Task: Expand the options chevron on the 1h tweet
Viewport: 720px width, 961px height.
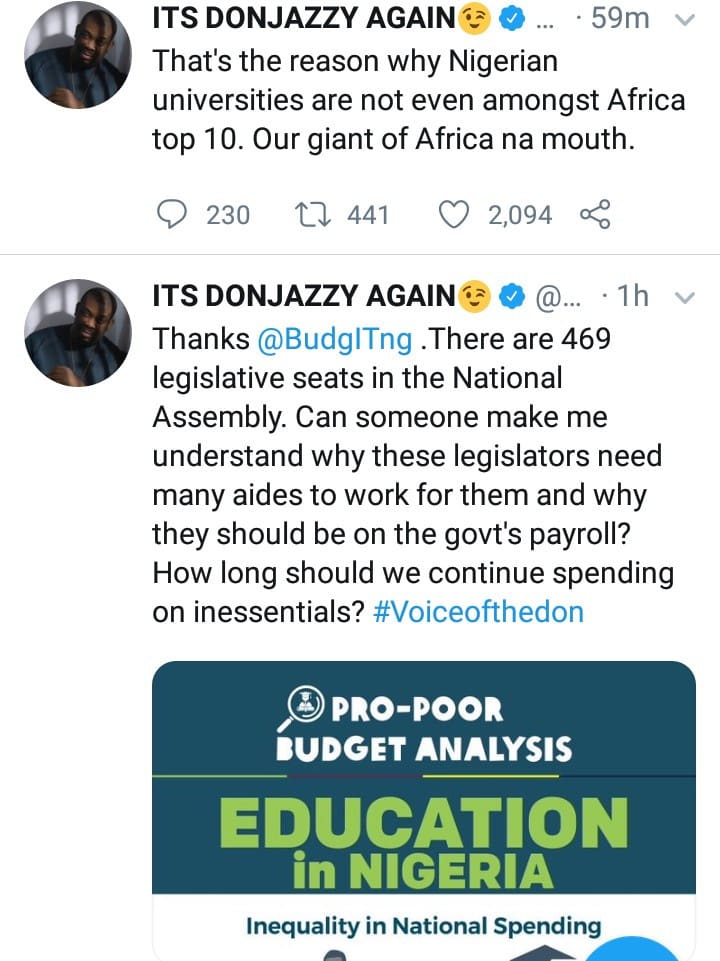Action: tap(685, 296)
